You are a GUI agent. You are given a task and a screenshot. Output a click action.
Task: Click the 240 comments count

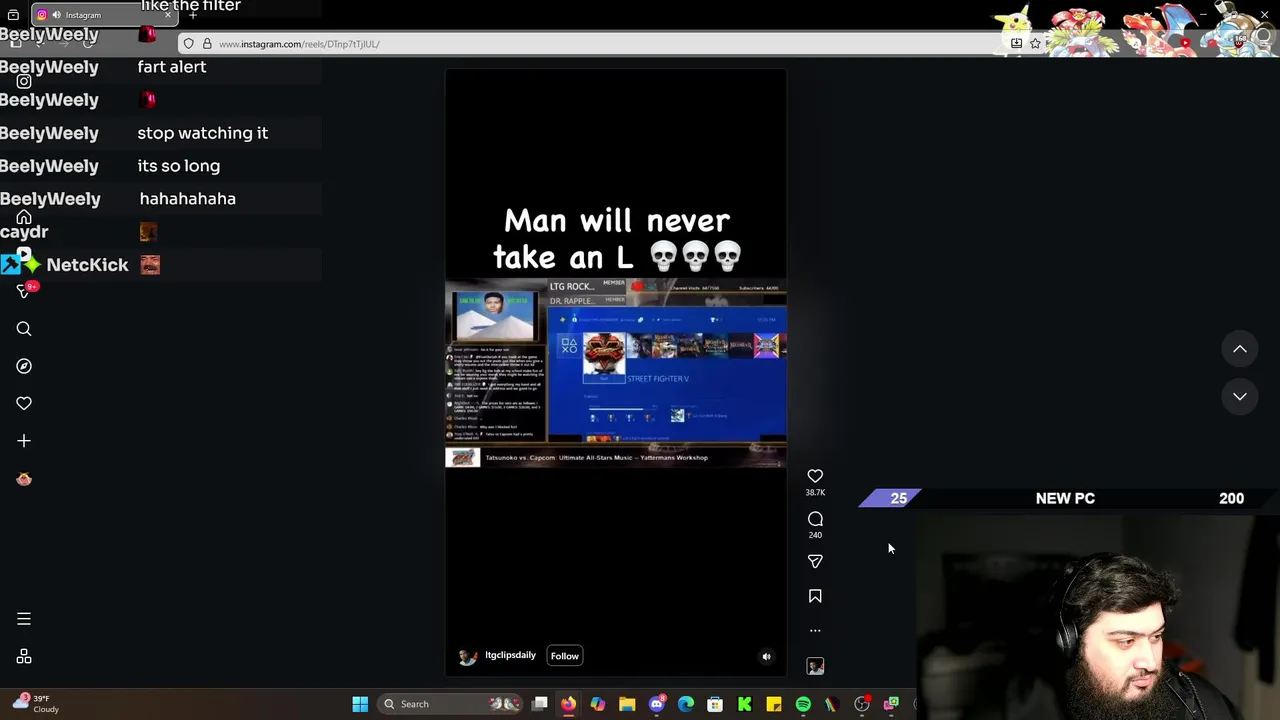point(815,535)
